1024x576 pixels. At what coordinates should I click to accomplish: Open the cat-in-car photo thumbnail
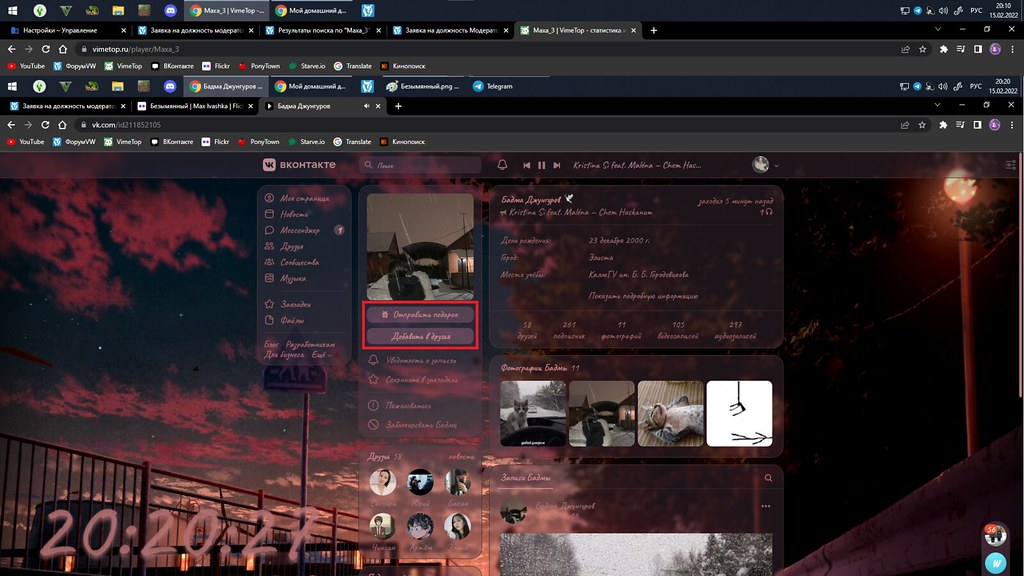pyautogui.click(x=532, y=413)
